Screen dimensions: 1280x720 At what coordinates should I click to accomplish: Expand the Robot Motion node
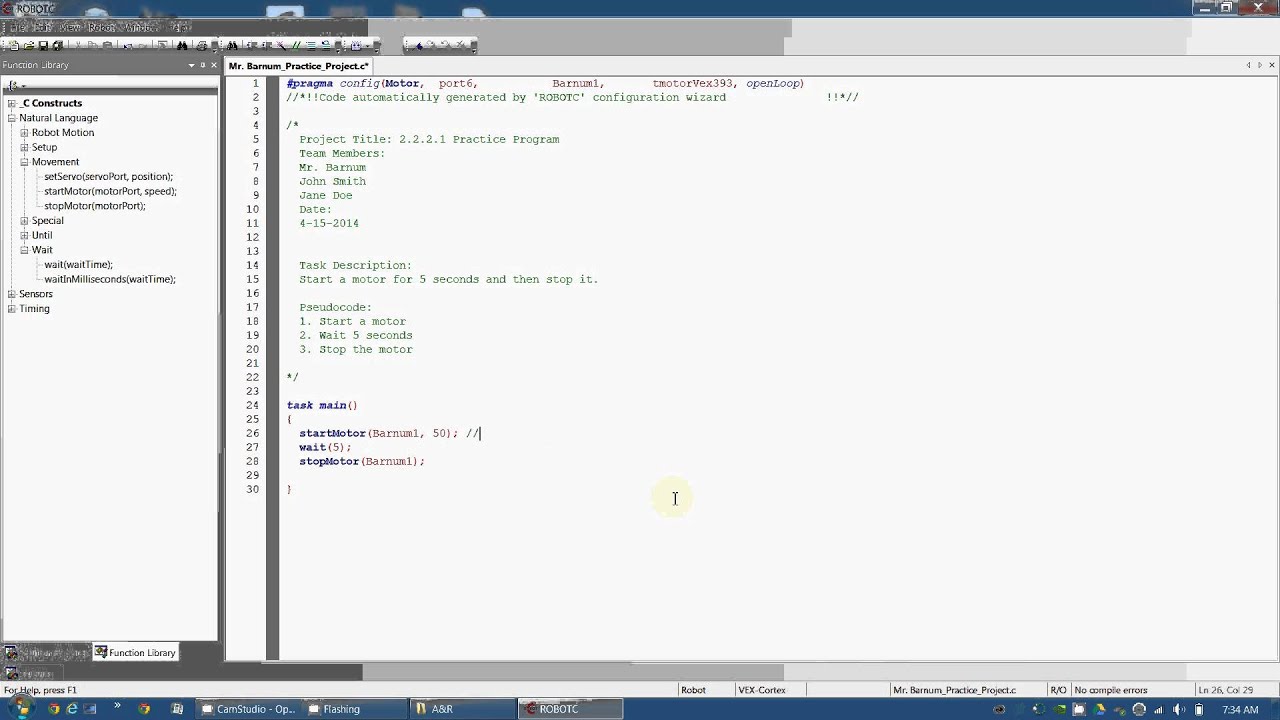pyautogui.click(x=24, y=132)
